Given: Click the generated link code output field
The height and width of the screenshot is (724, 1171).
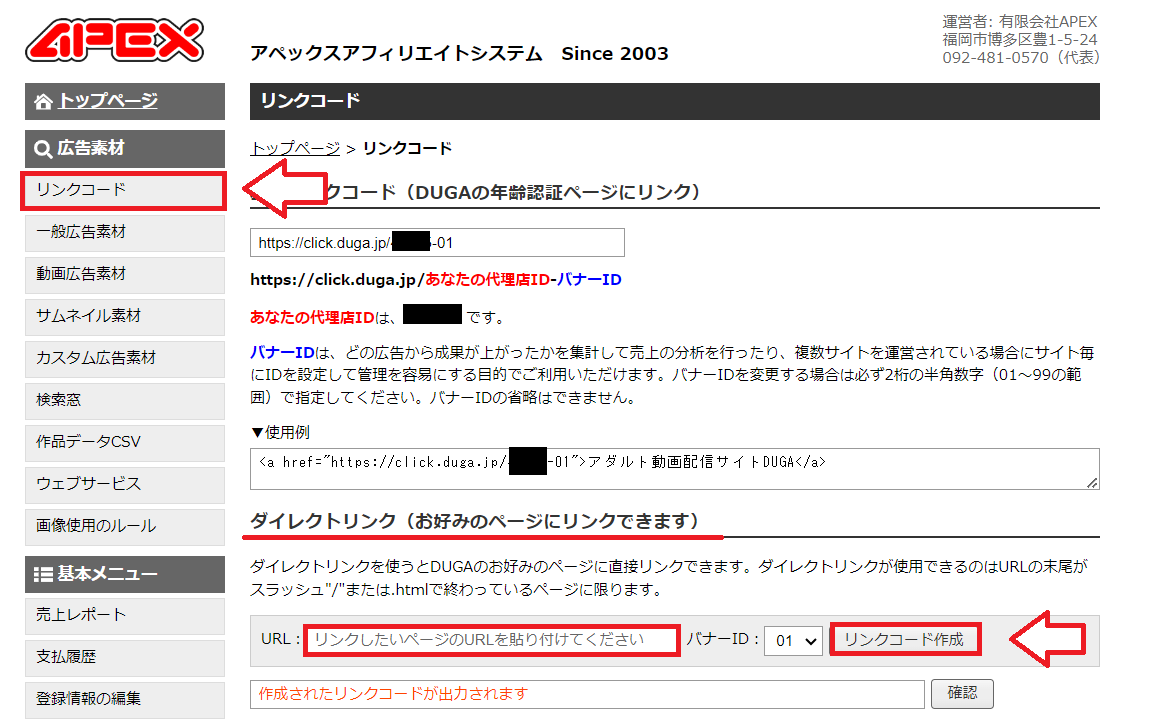Looking at the screenshot, I should coord(587,694).
